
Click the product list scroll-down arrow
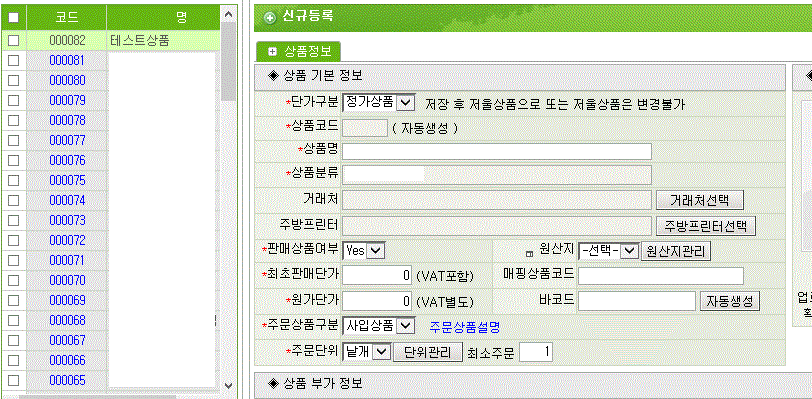(x=228, y=385)
